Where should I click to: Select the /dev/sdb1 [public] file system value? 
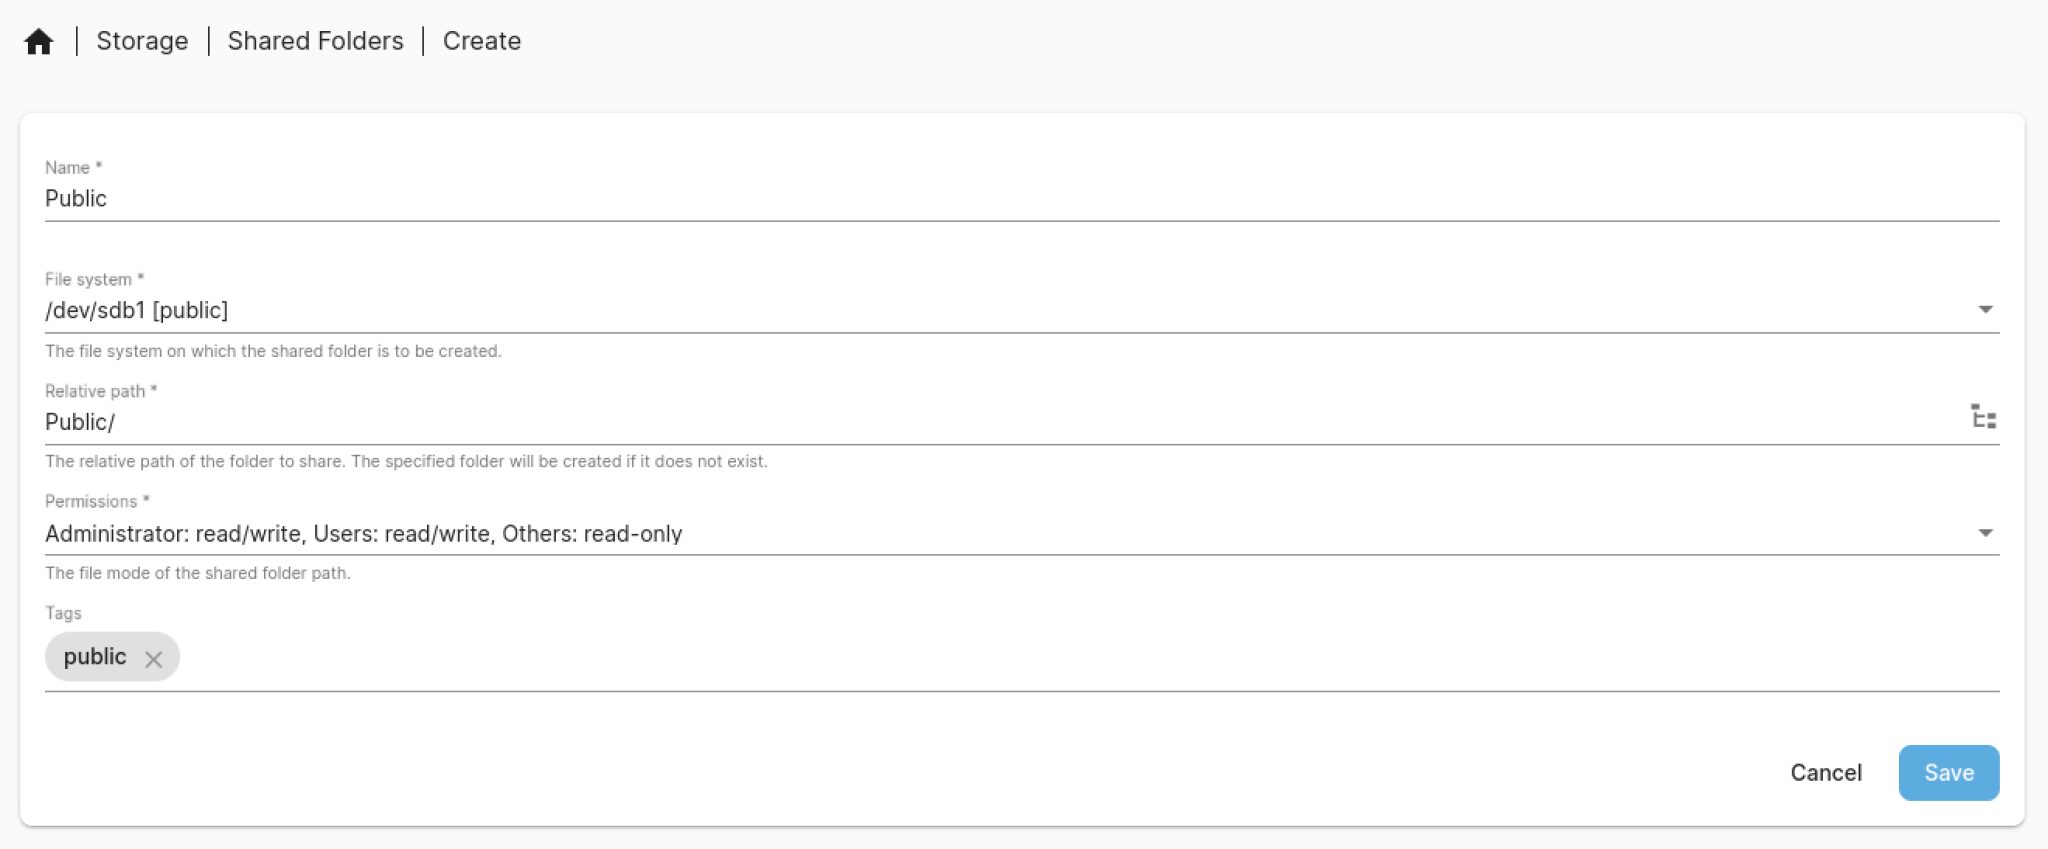[x=137, y=311]
